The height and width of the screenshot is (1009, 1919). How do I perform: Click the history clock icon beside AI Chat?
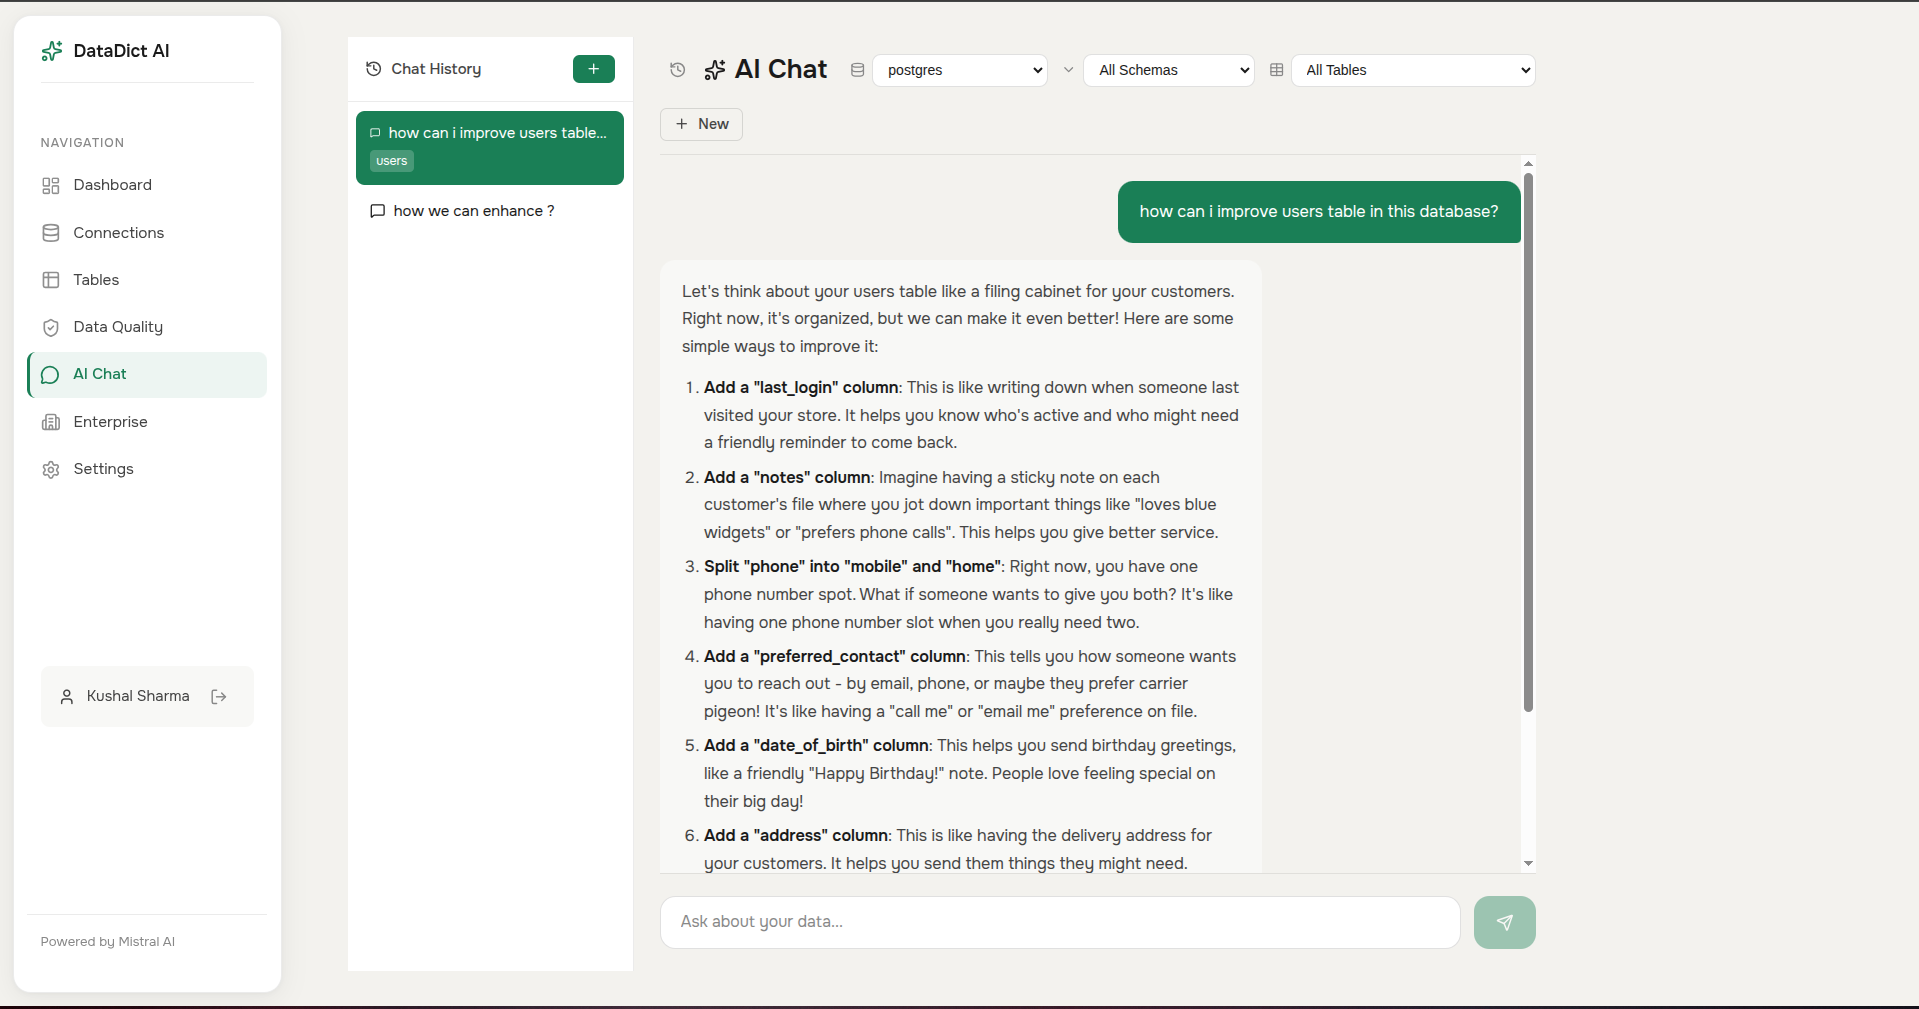pyautogui.click(x=677, y=70)
